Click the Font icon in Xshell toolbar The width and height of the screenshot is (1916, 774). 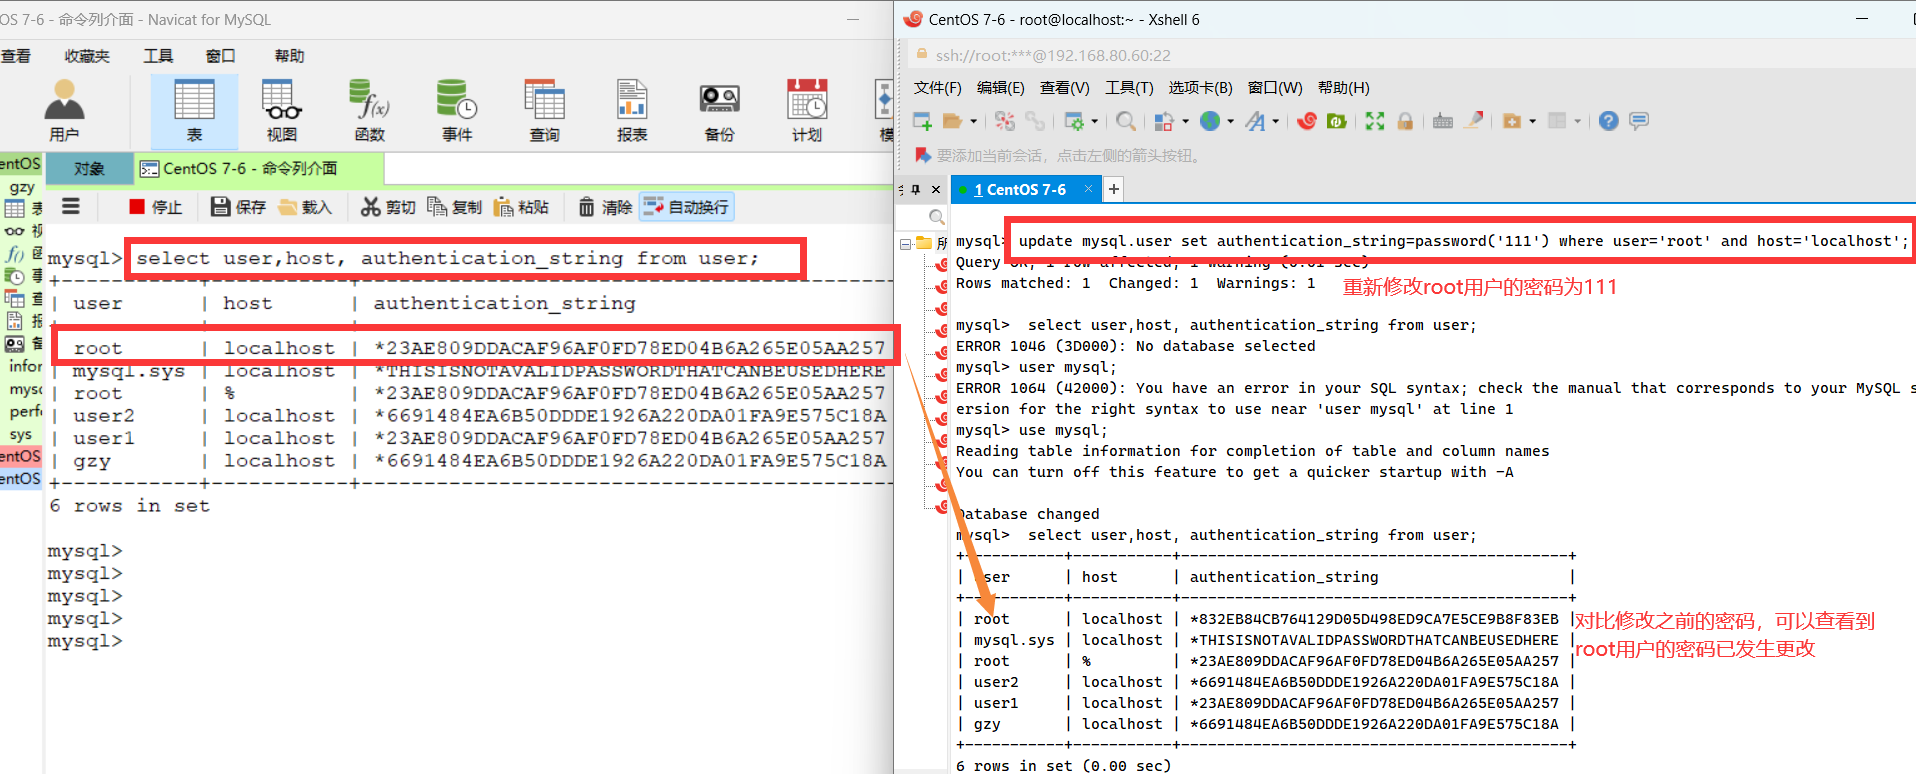(x=1255, y=121)
